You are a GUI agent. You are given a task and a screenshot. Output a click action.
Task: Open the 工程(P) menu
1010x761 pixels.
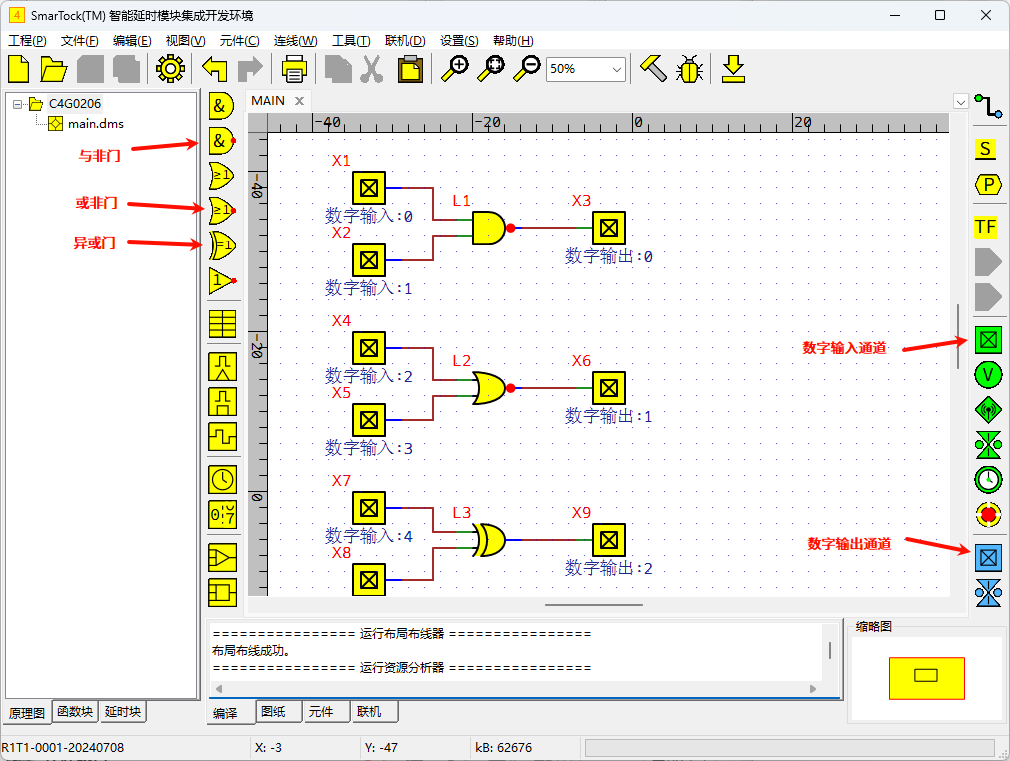click(x=27, y=41)
